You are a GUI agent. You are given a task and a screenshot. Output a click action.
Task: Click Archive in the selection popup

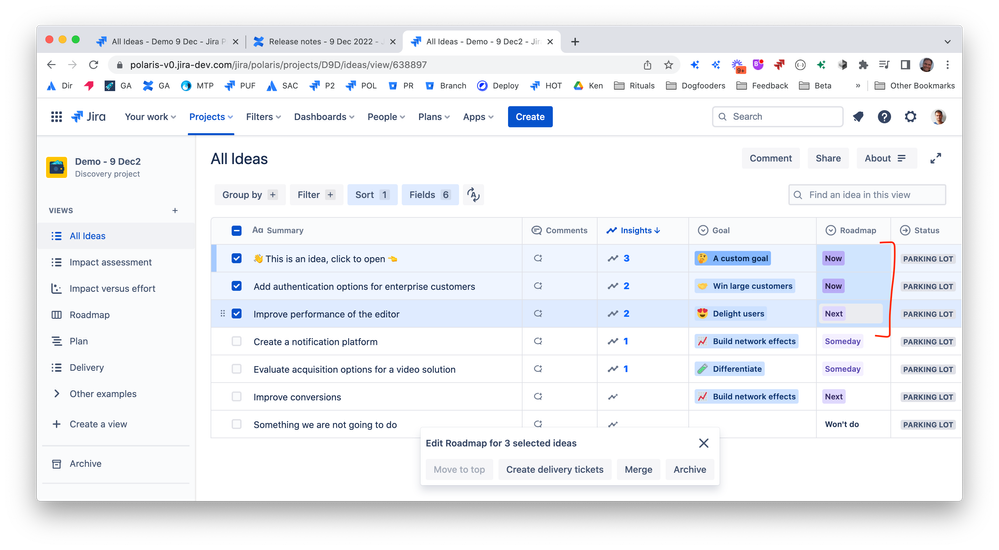[x=689, y=470]
